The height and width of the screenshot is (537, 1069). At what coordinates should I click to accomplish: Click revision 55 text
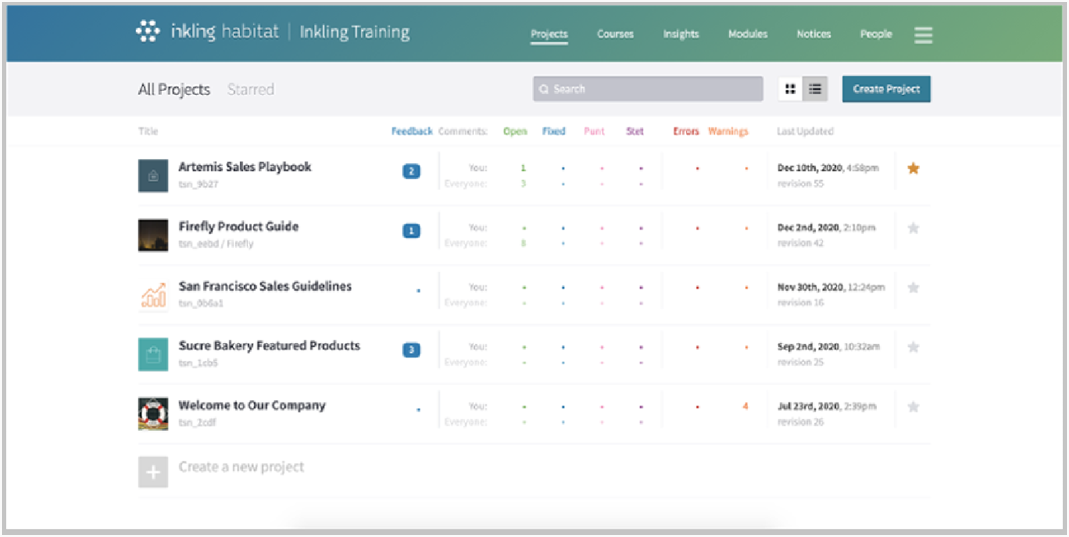(x=800, y=183)
